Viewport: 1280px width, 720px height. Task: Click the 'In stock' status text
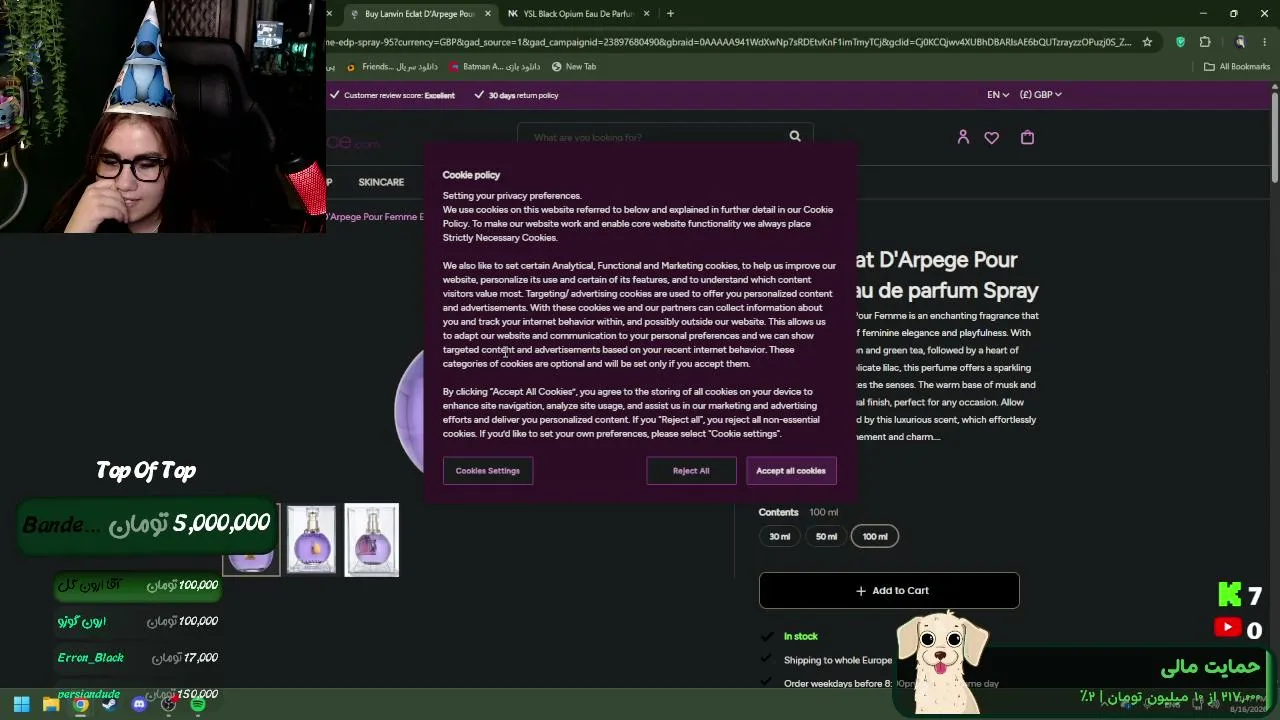[x=801, y=636]
